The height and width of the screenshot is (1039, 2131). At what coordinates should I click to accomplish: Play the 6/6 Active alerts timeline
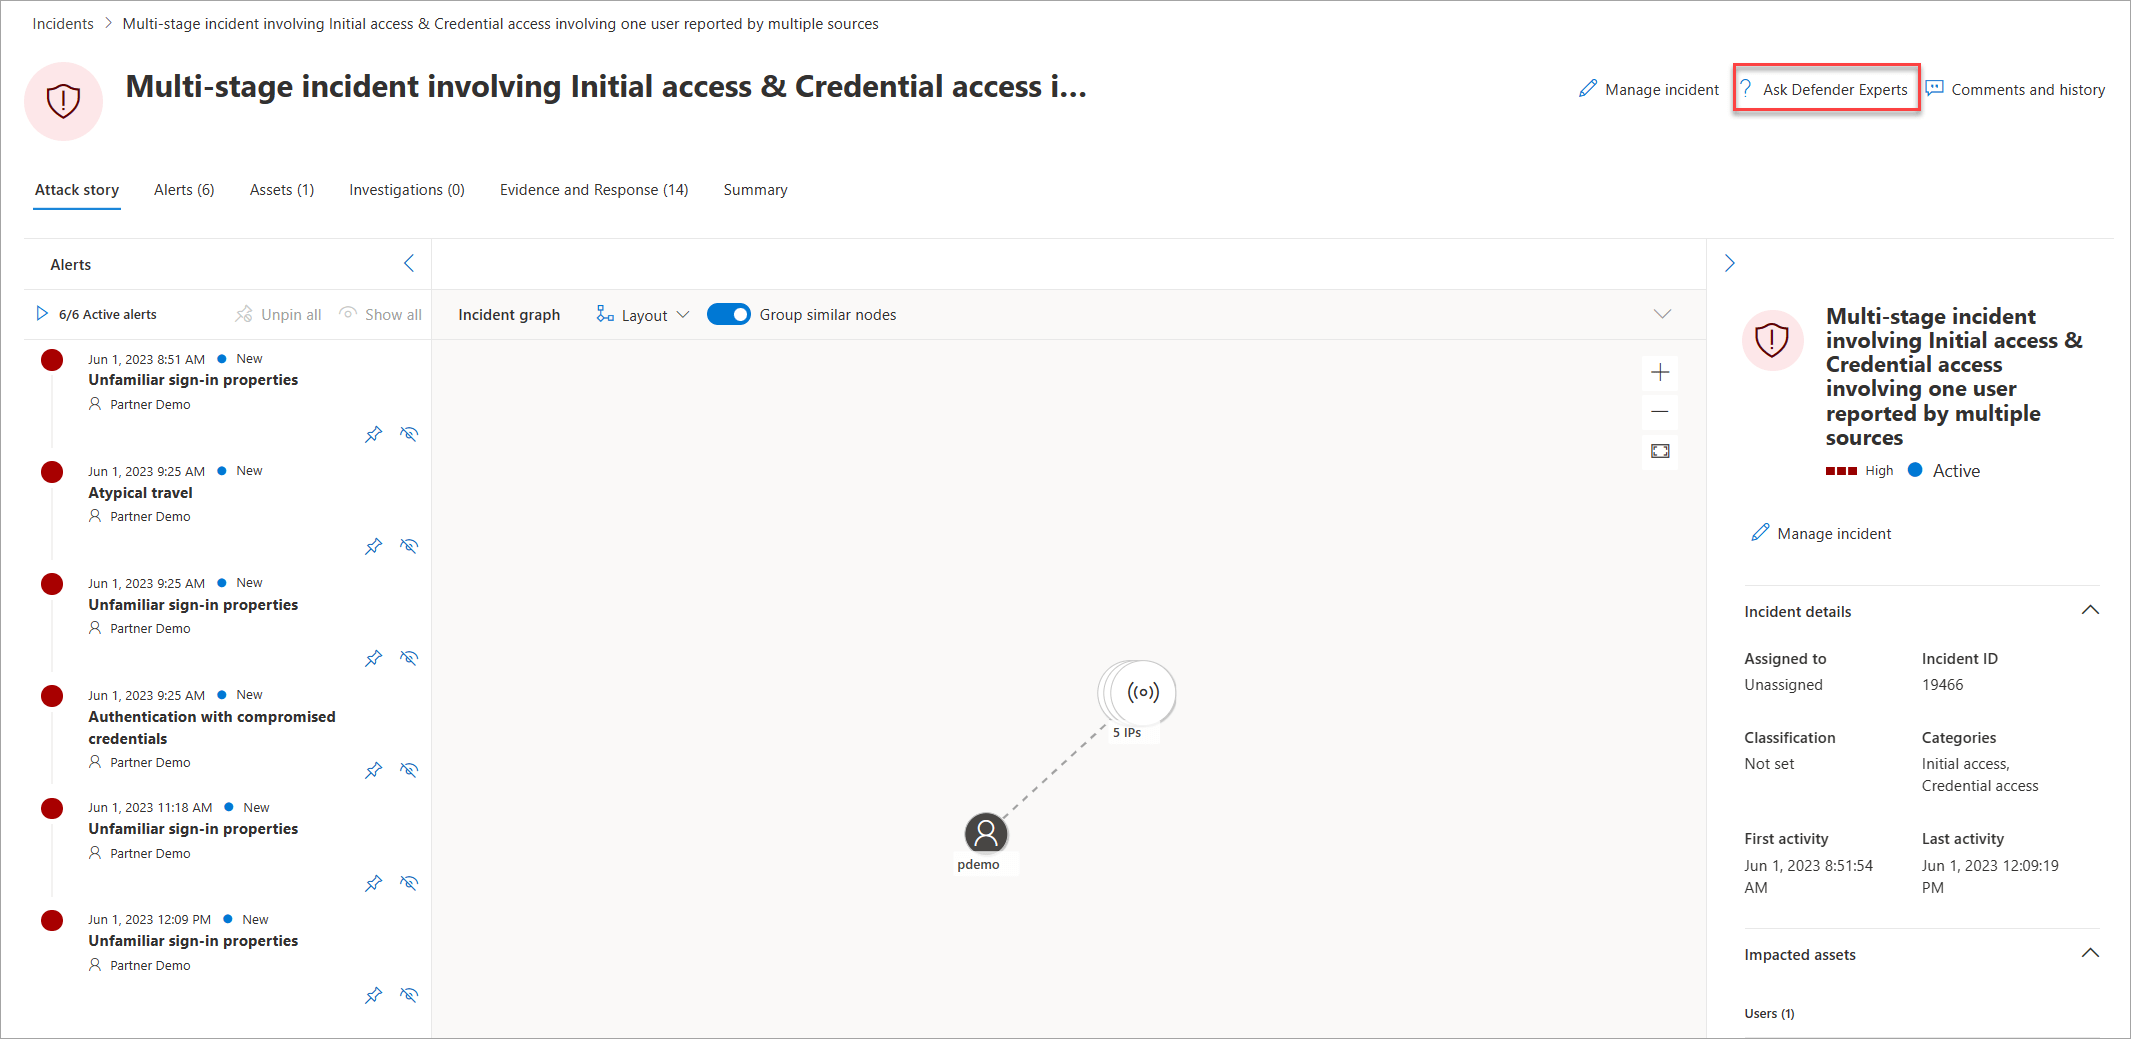tap(42, 314)
